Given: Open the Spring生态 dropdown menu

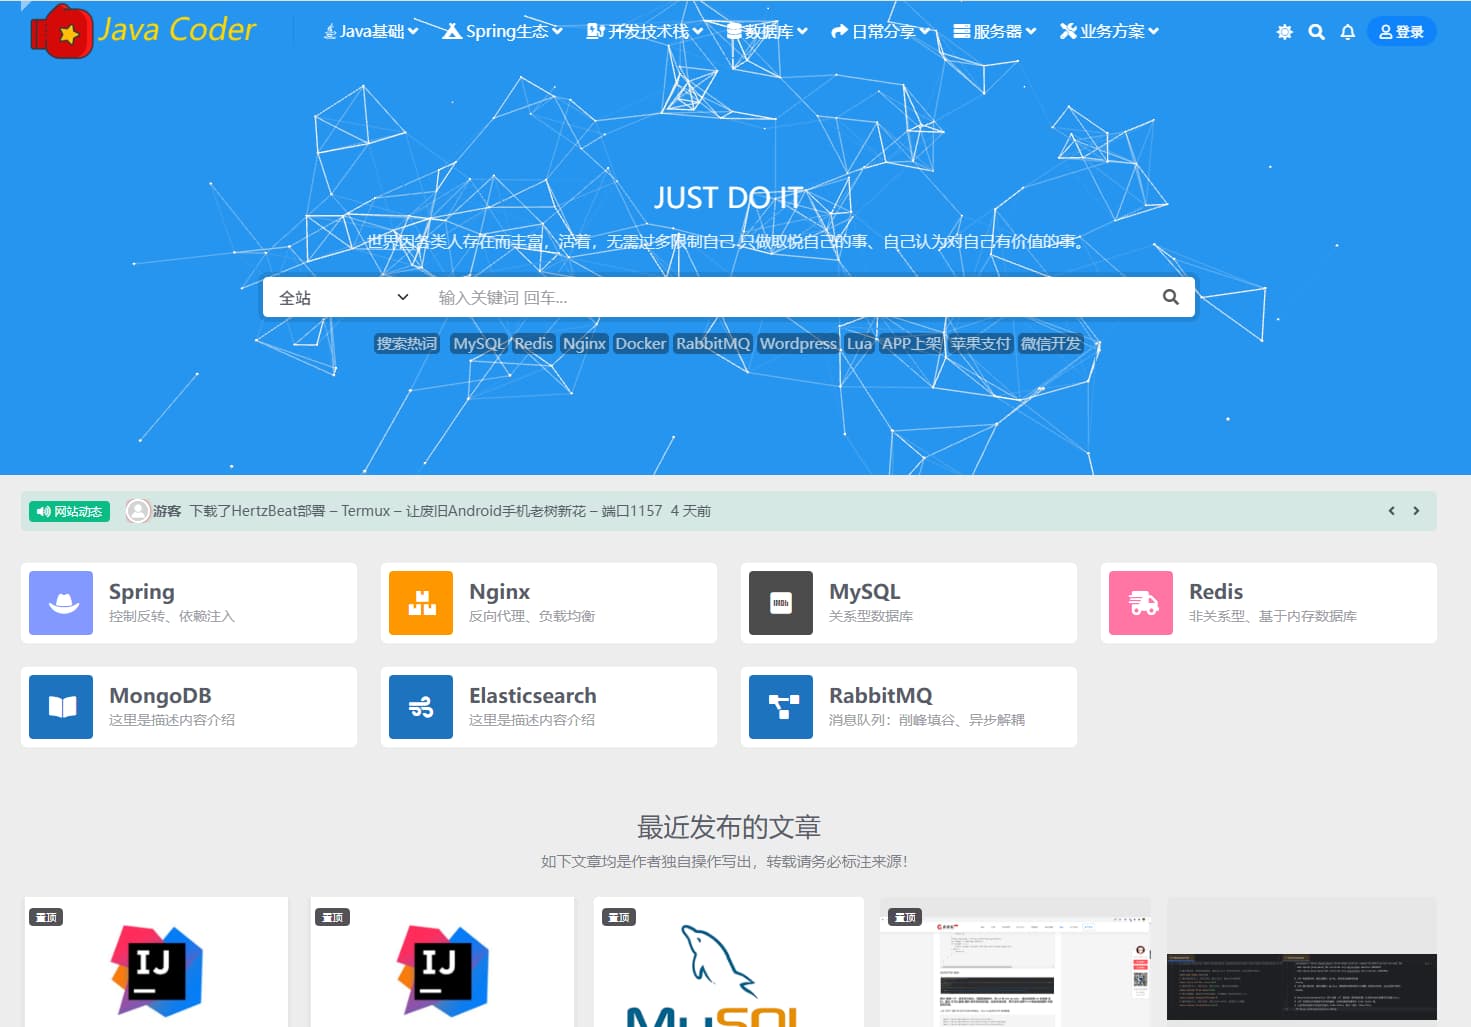Looking at the screenshot, I should [x=500, y=31].
